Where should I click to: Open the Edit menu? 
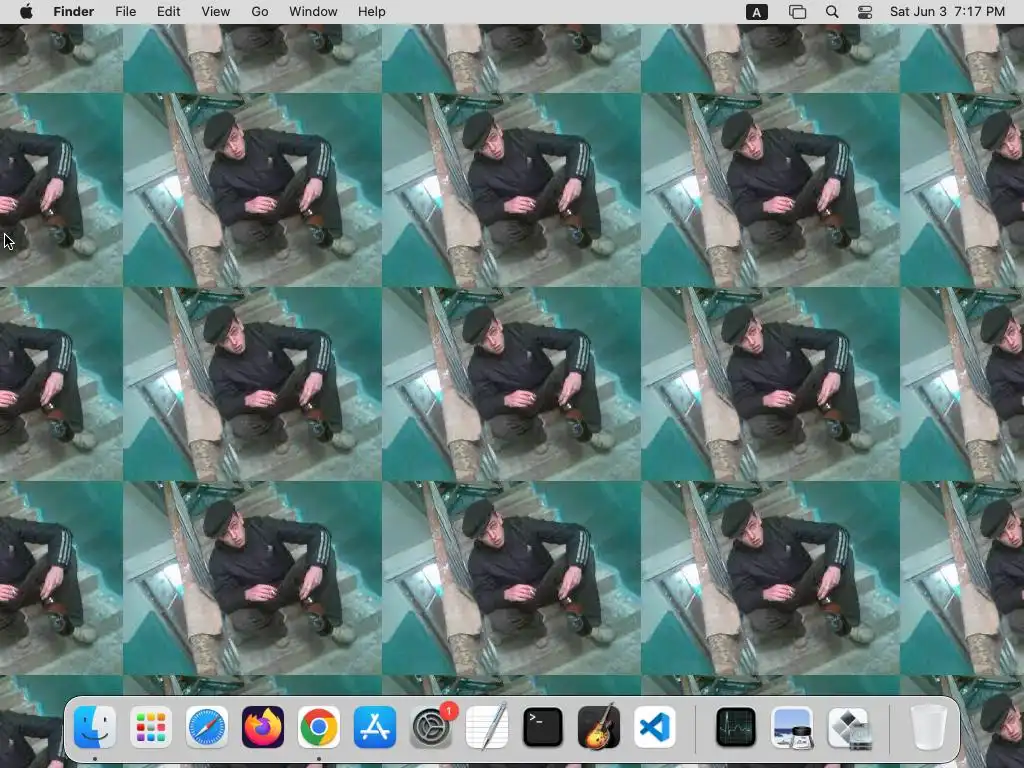click(168, 12)
